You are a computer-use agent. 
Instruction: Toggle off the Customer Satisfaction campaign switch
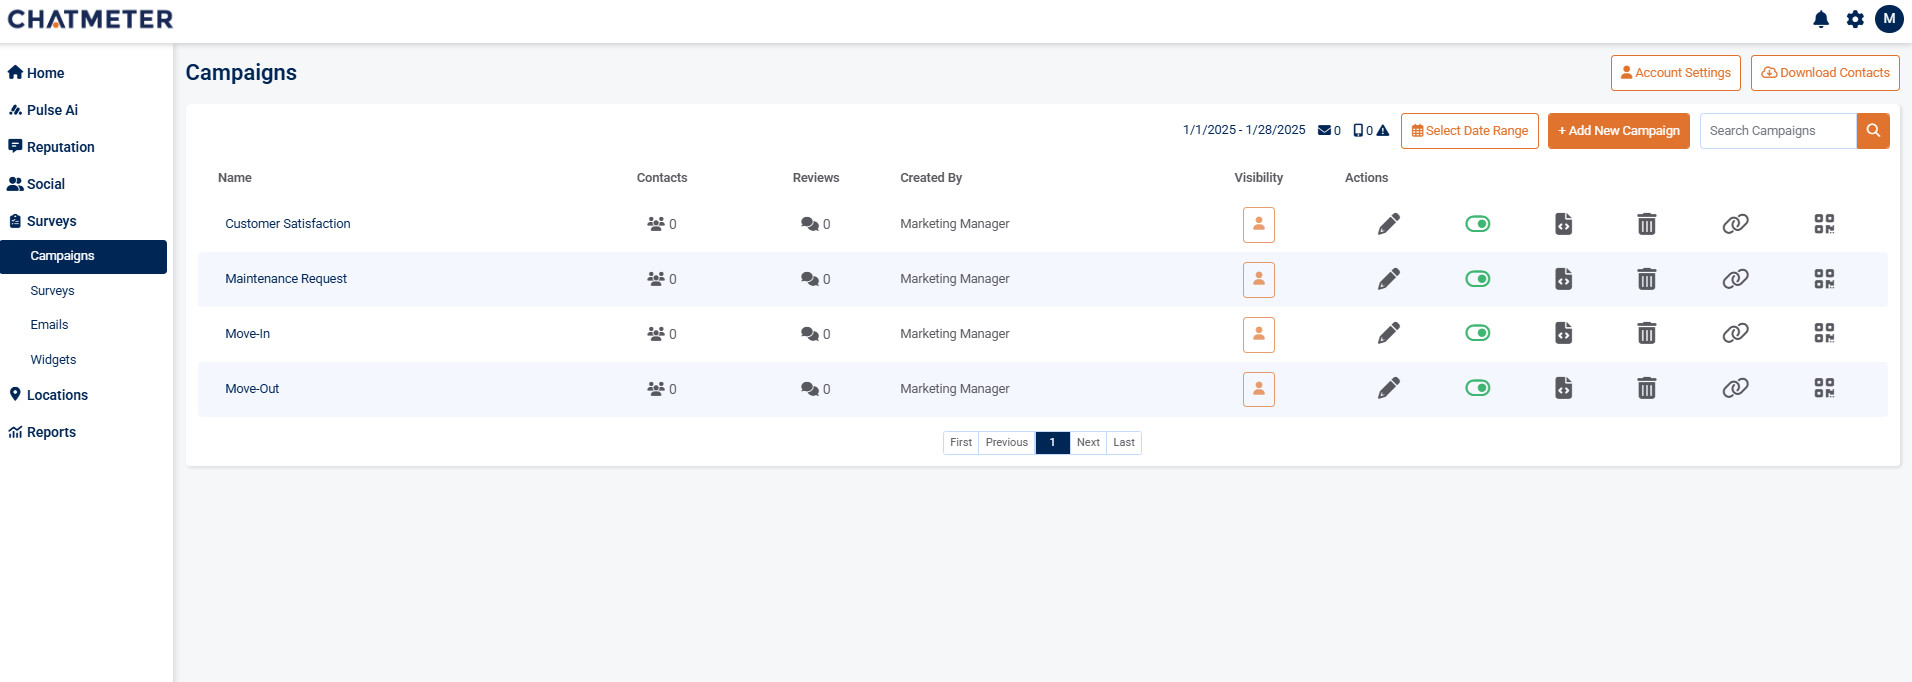1477,224
